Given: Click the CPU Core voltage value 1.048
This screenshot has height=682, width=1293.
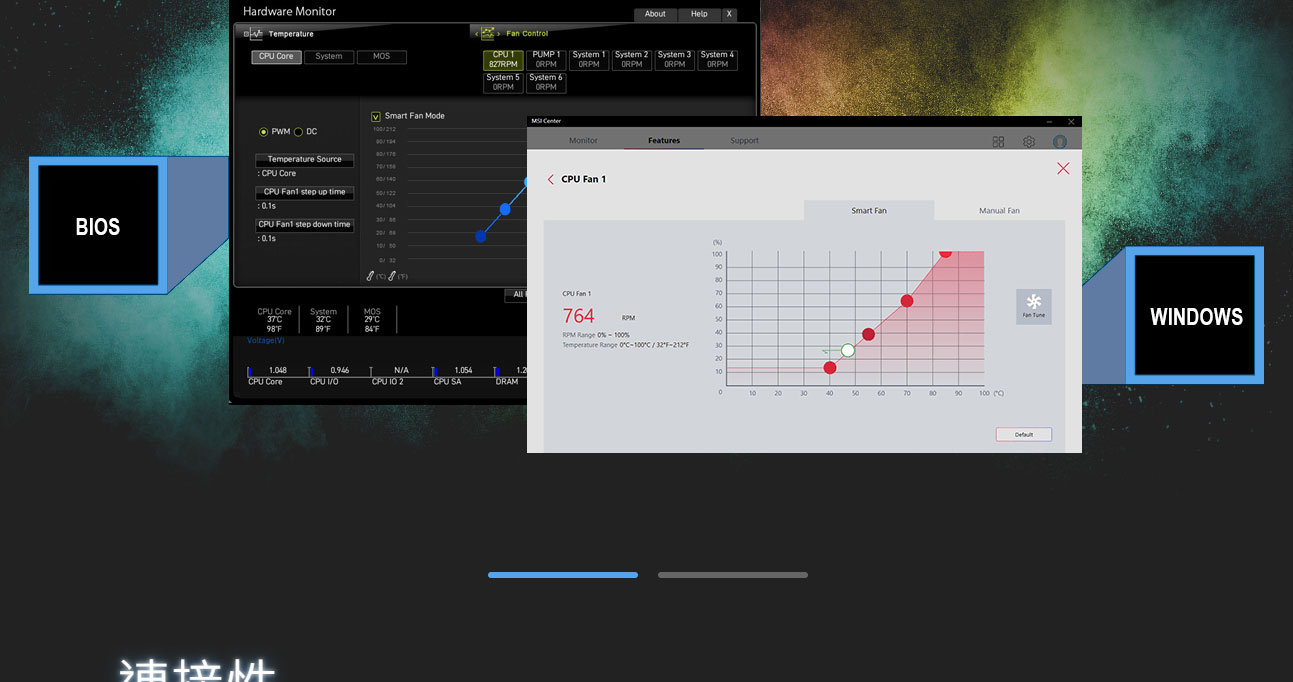Looking at the screenshot, I should 278,371.
